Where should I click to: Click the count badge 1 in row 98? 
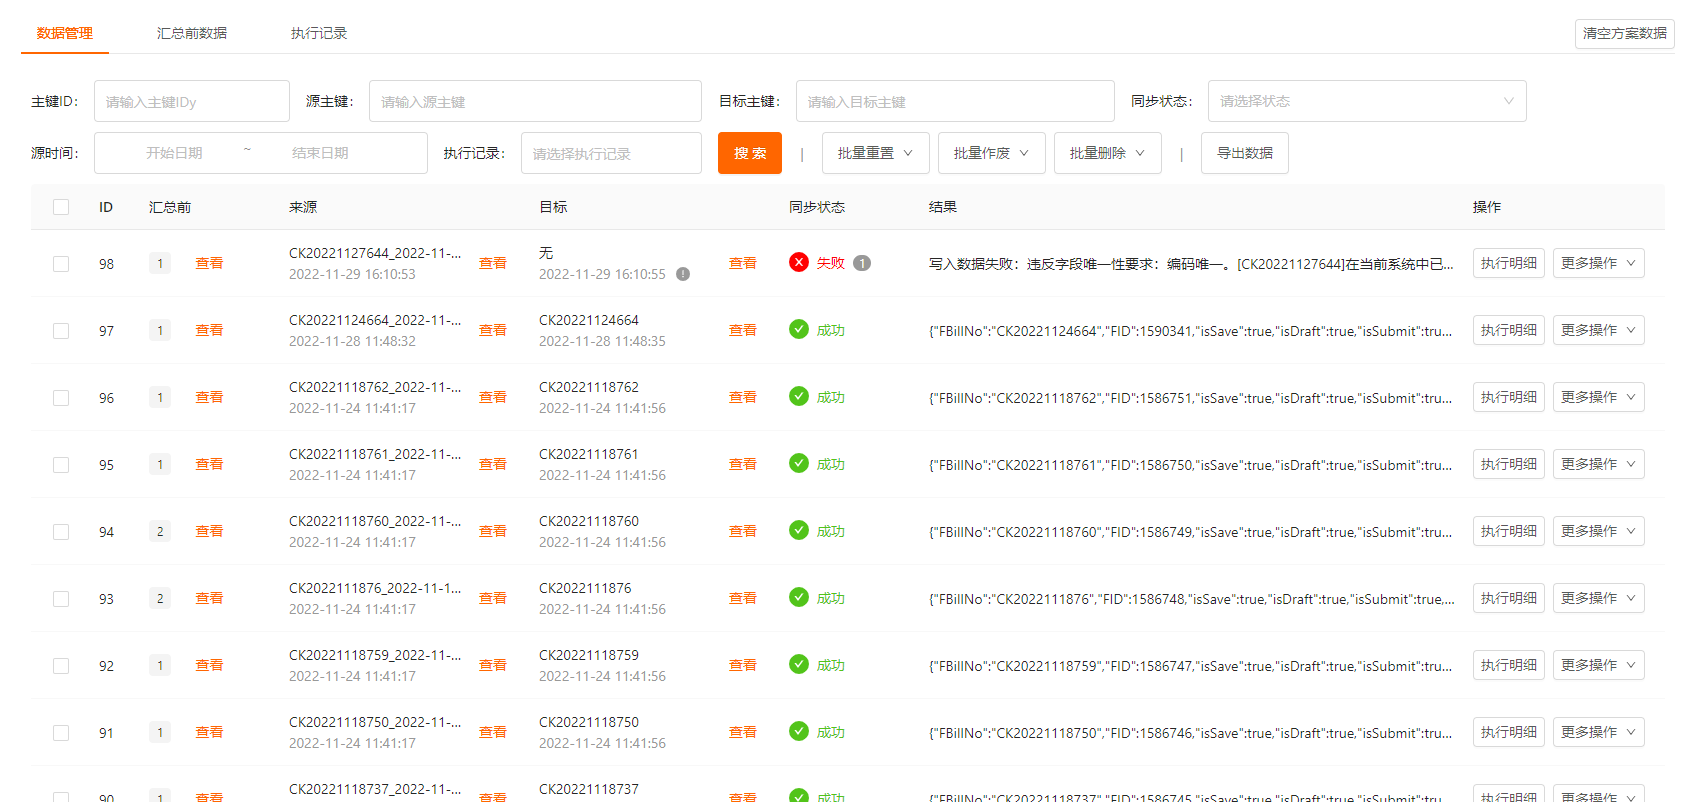point(160,264)
